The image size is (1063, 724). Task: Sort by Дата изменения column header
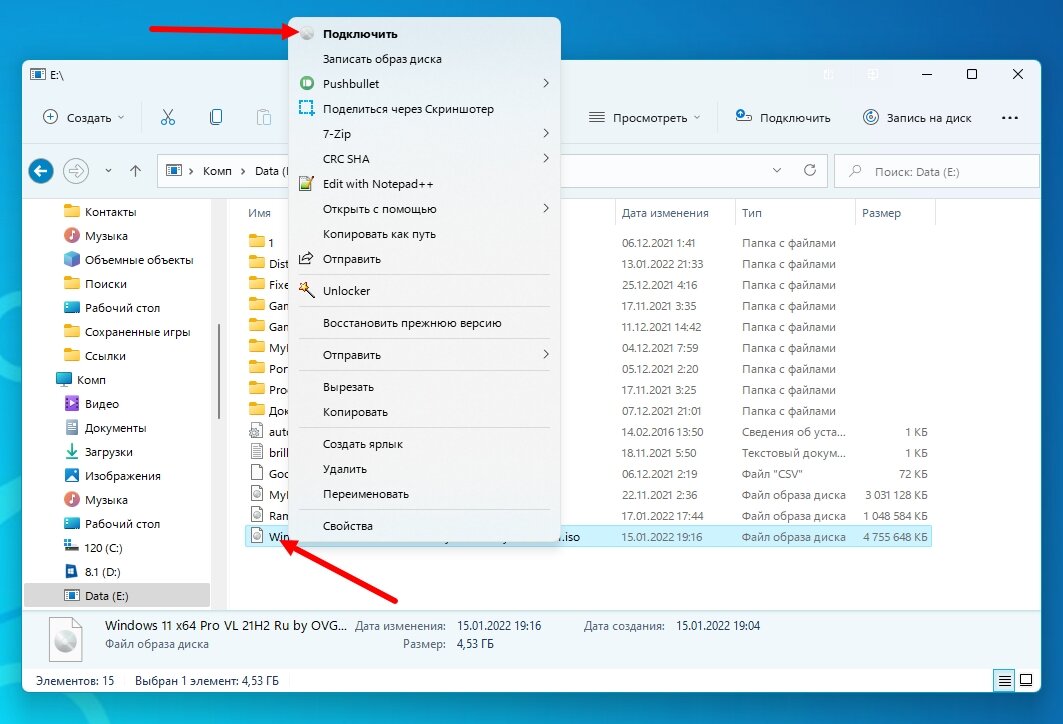[675, 213]
